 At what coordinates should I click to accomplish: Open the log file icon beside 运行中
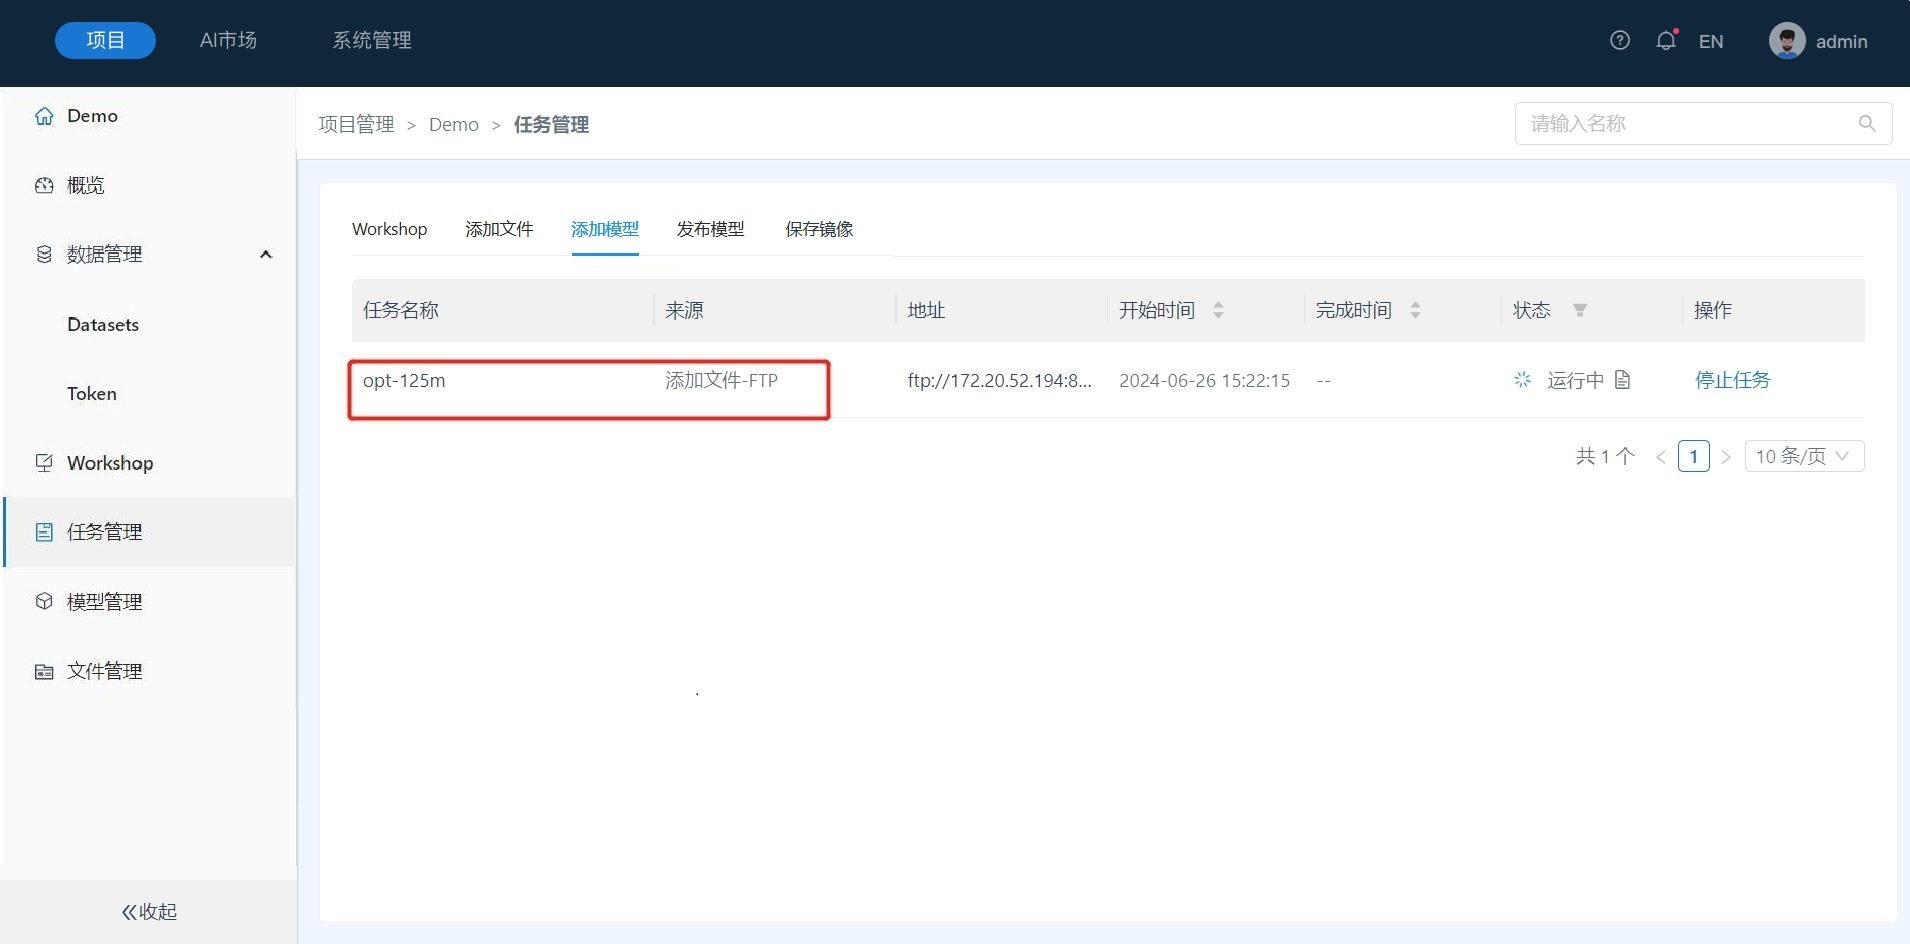1622,380
